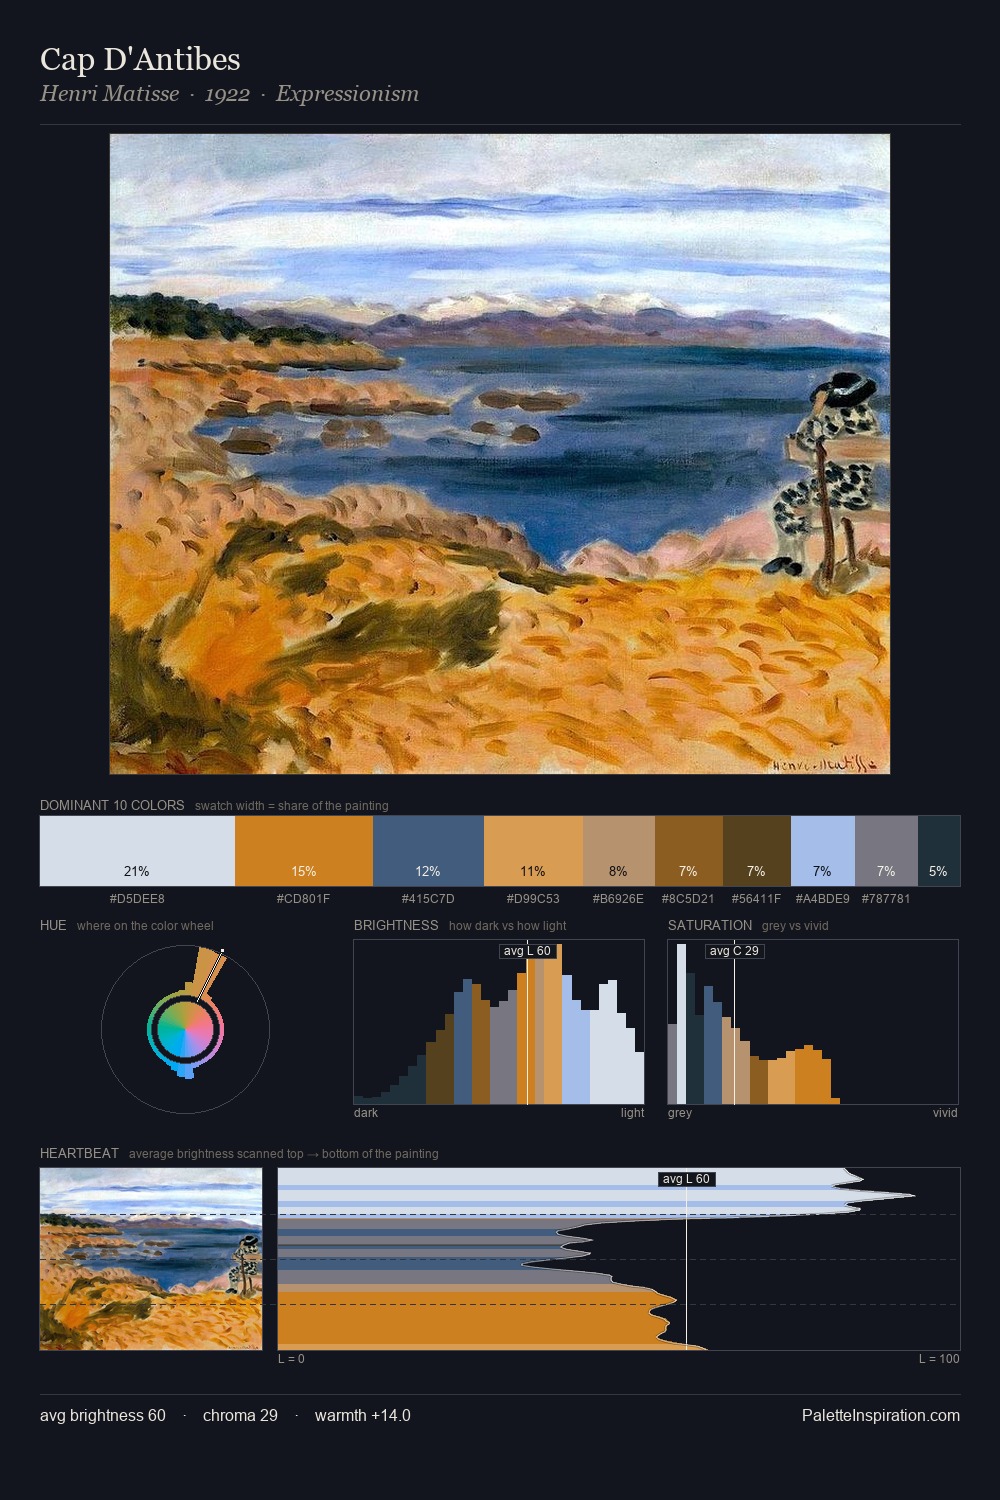This screenshot has height=1500, width=1000.
Task: Click "how dark vs how light" caption
Action: [508, 926]
